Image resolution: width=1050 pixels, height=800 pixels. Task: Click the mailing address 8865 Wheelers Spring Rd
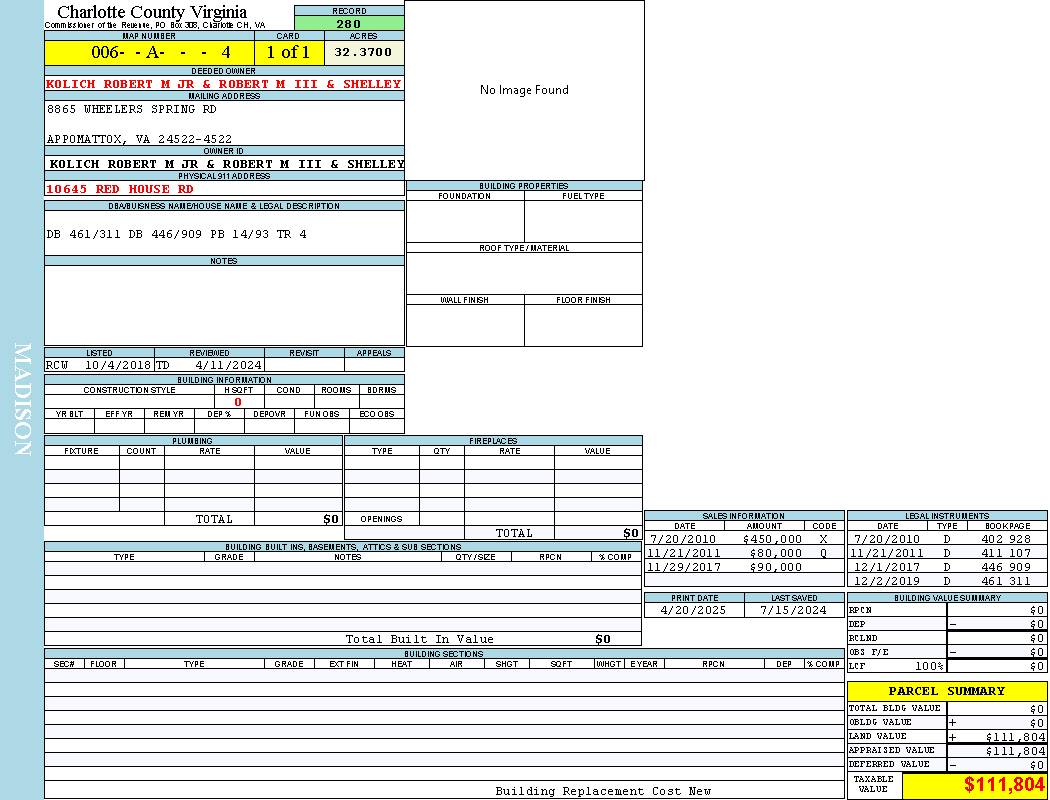tap(131, 109)
